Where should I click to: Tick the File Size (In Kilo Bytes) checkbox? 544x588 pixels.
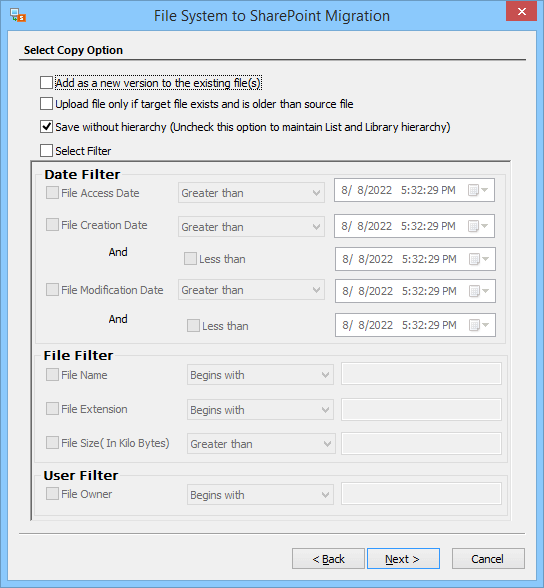pos(52,443)
